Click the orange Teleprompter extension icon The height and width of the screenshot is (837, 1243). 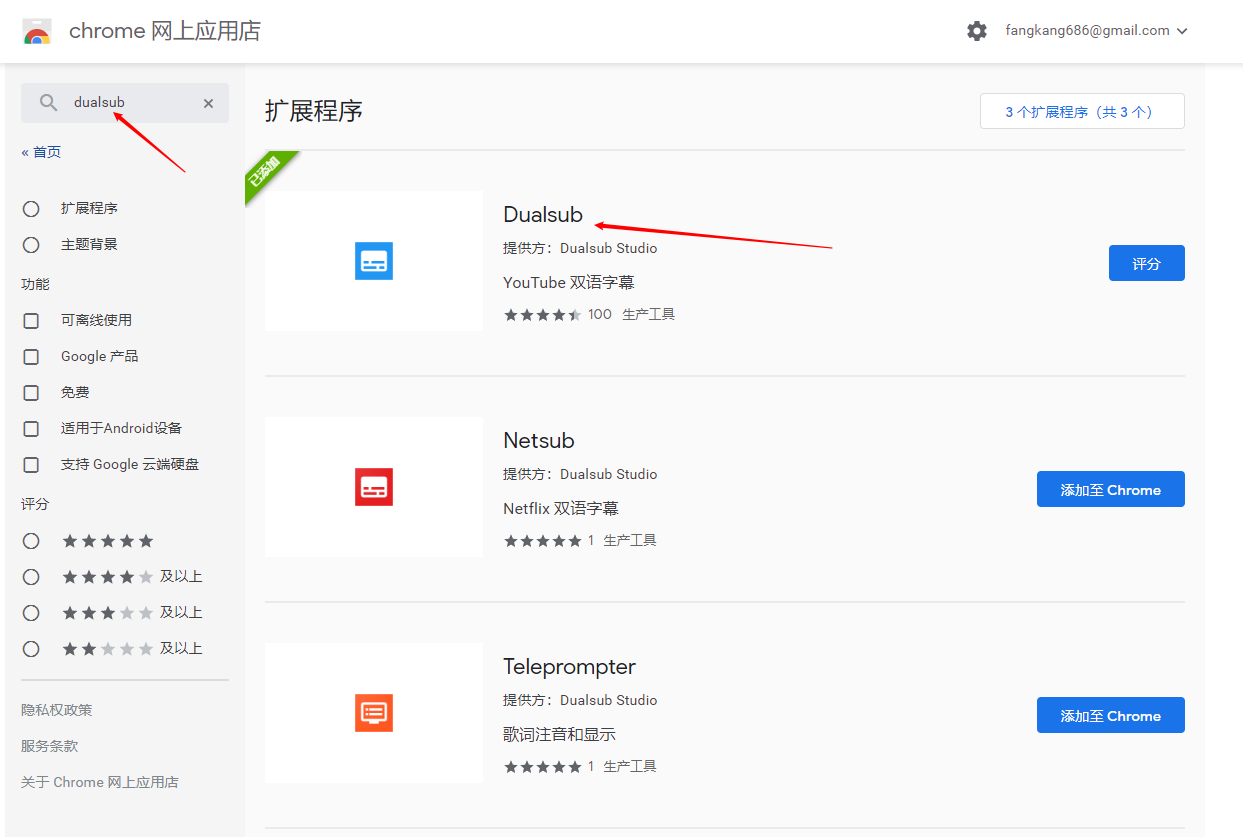[x=374, y=713]
